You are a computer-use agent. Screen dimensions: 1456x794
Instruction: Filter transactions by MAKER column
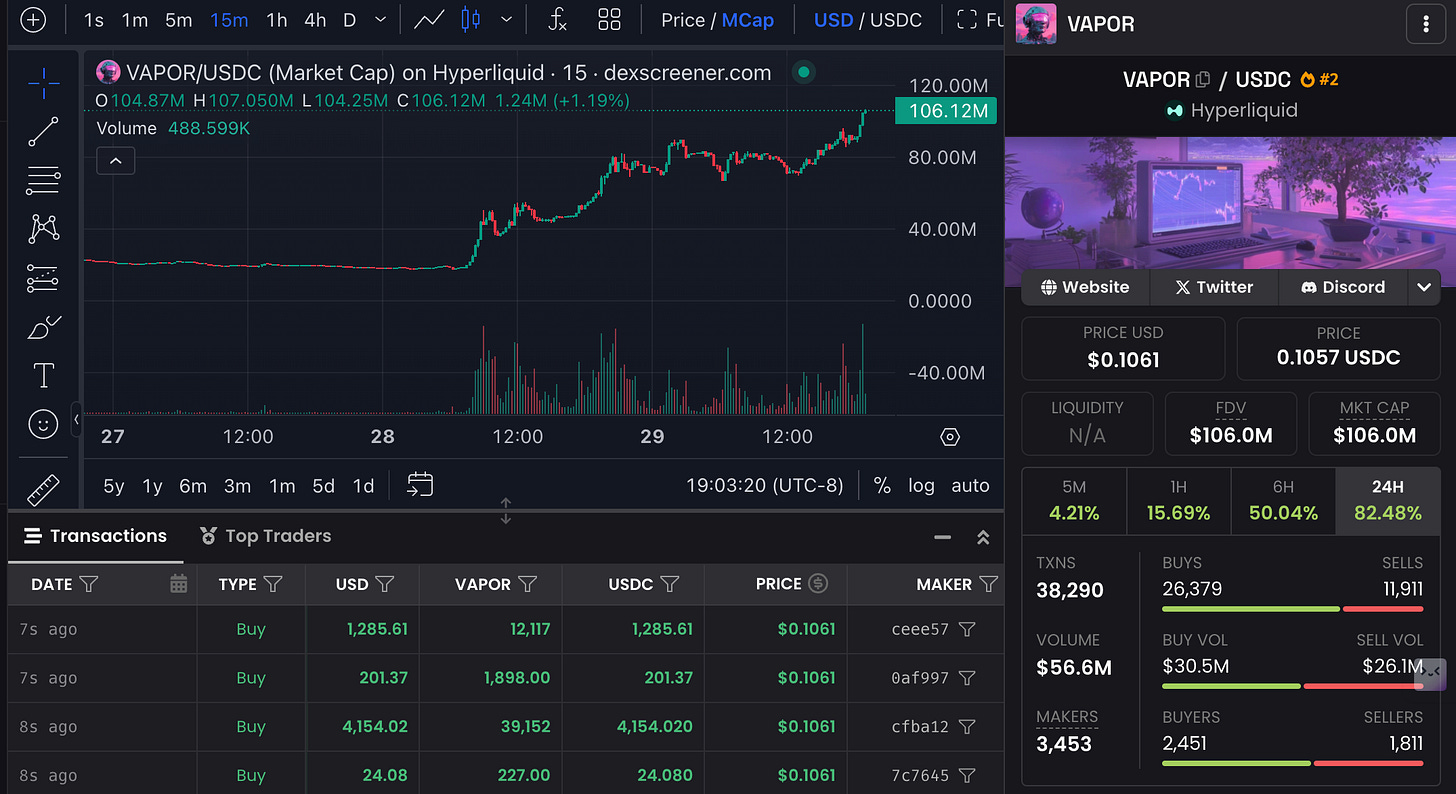click(x=989, y=584)
